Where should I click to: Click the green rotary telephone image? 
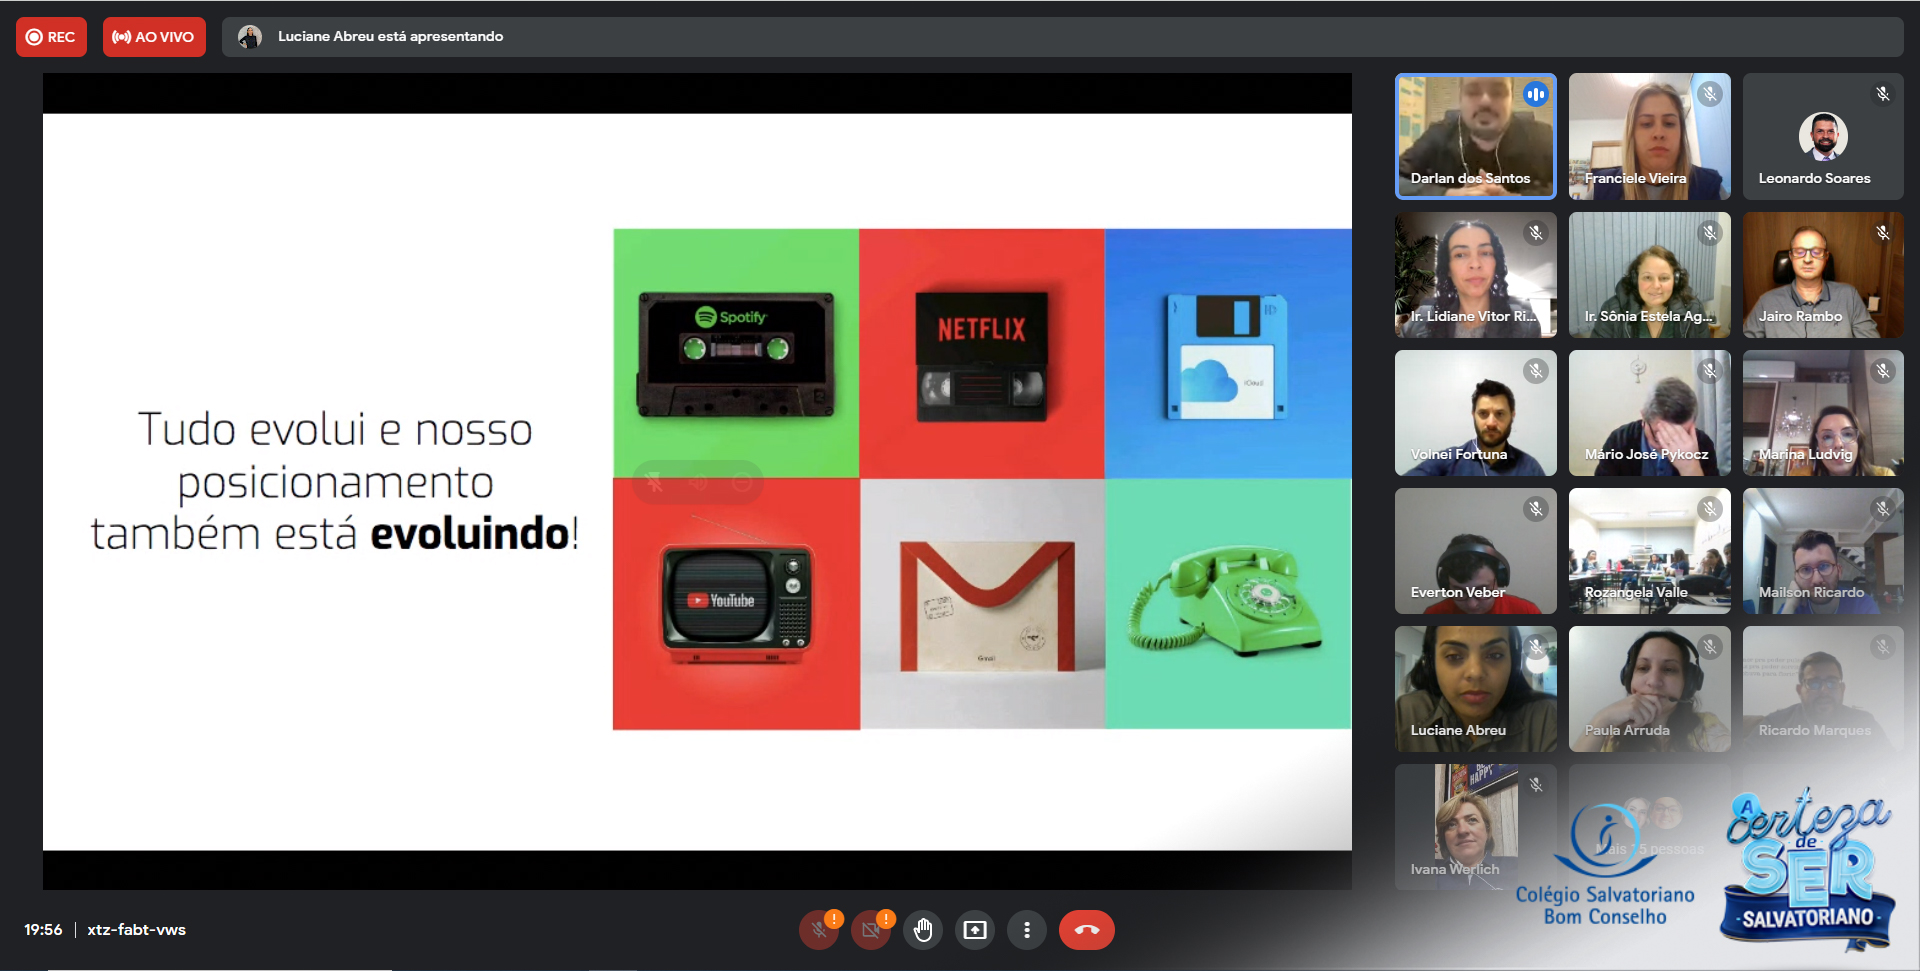pyautogui.click(x=1229, y=604)
